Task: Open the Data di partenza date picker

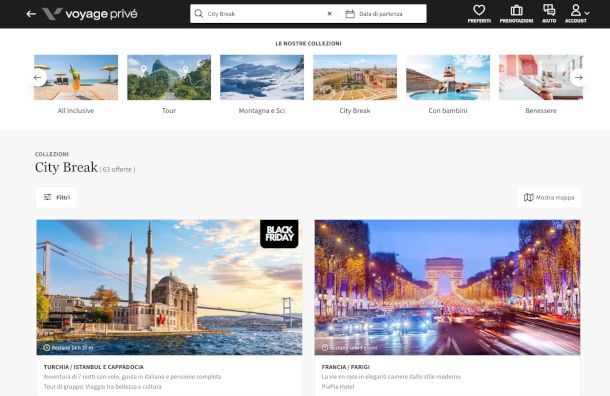Action: click(x=383, y=14)
